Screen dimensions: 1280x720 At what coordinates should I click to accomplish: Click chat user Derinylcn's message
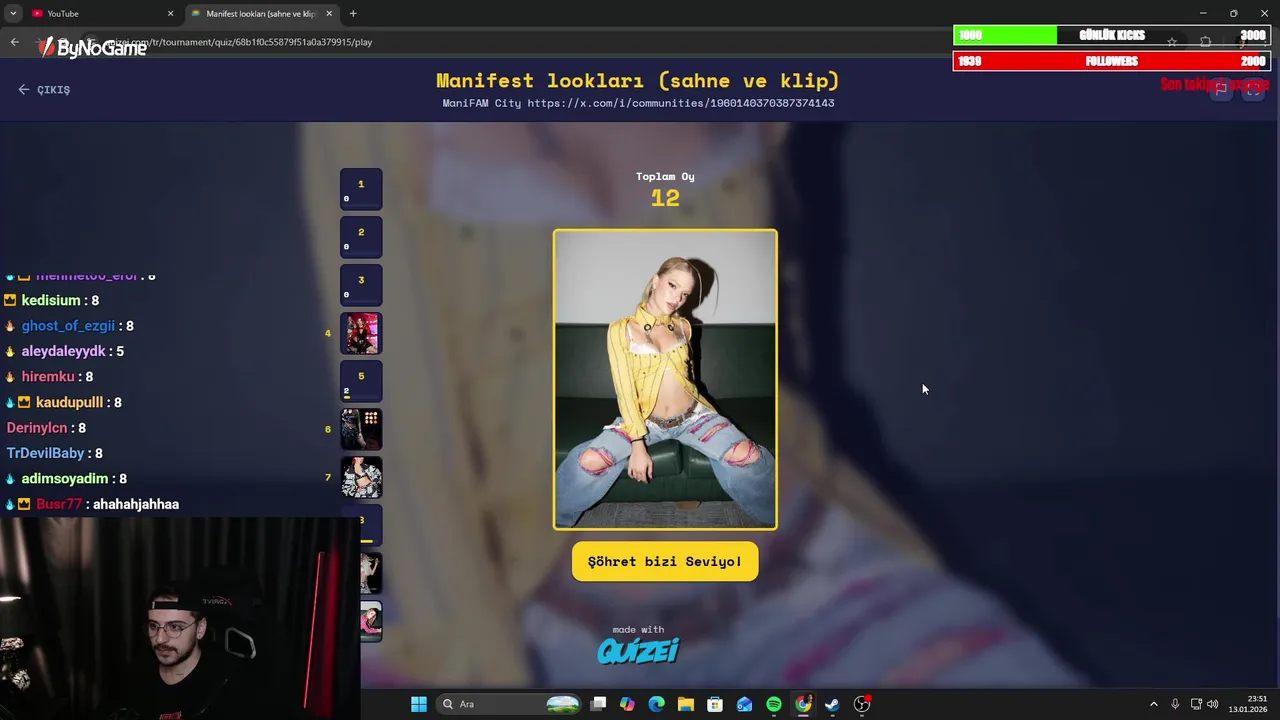(x=46, y=428)
